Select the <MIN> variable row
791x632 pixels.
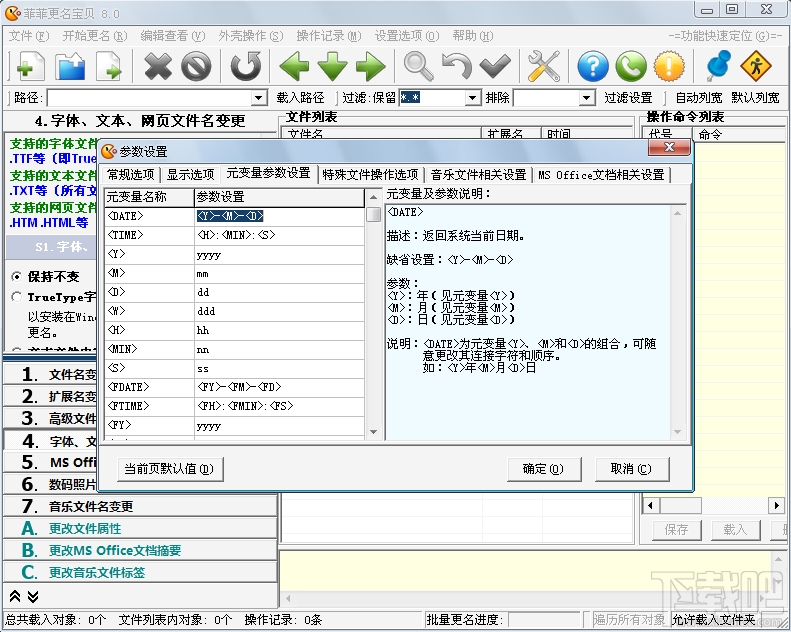coord(235,349)
